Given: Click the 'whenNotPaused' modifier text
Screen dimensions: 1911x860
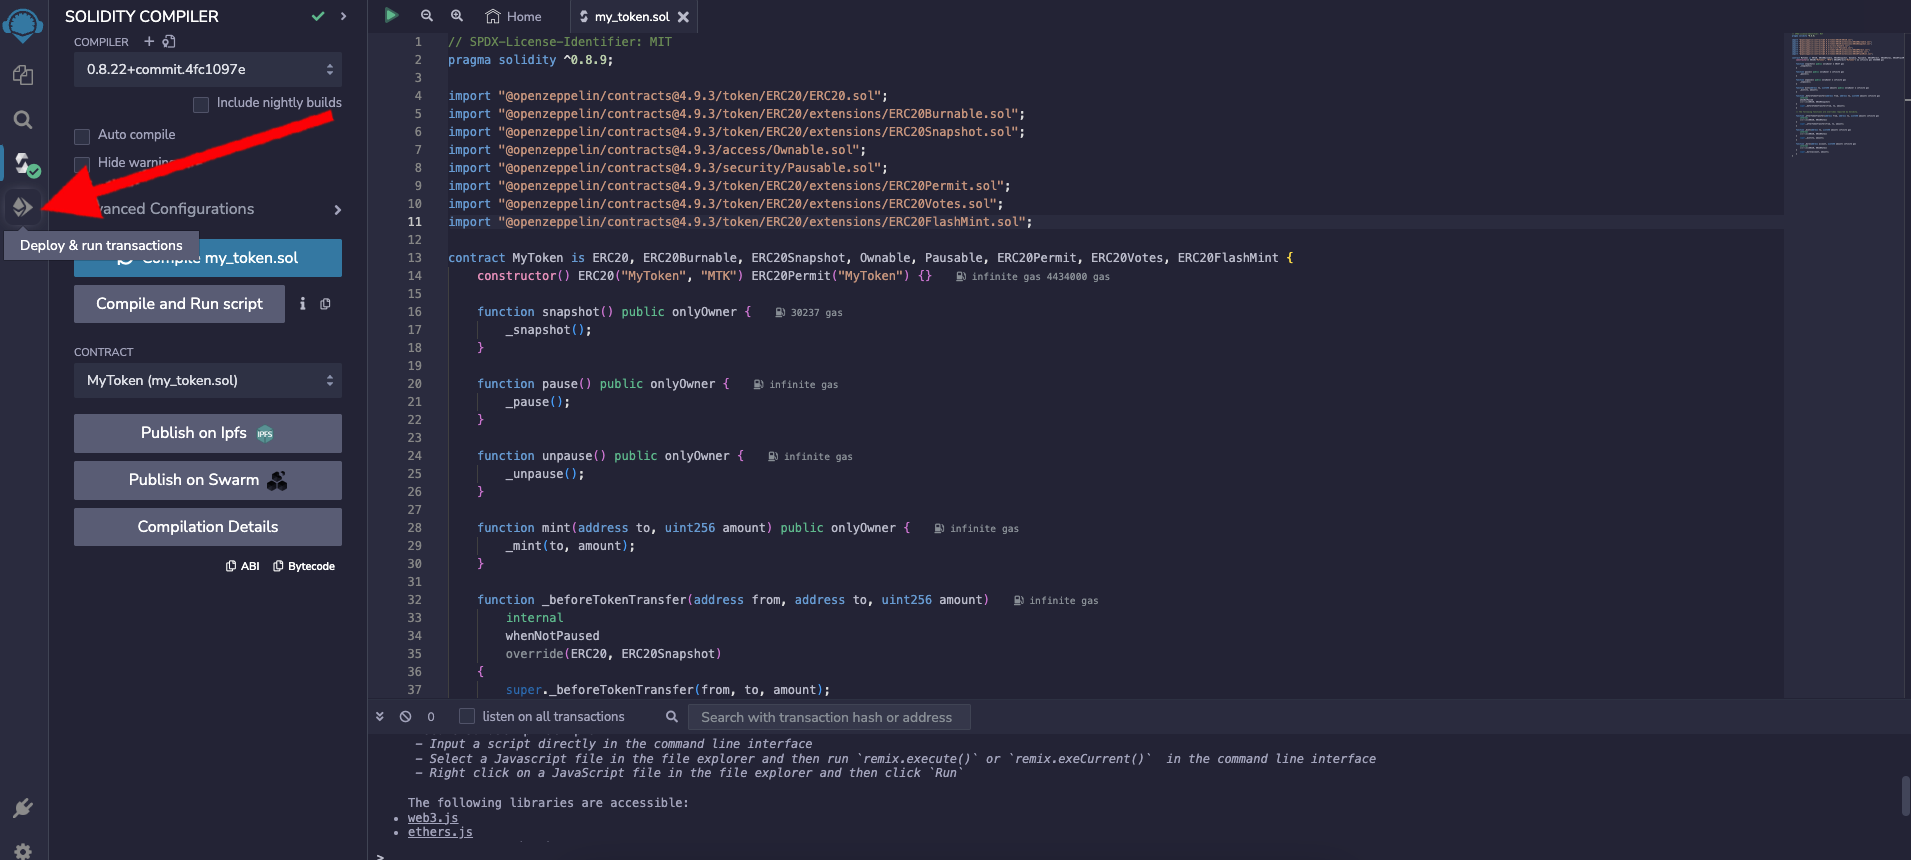Looking at the screenshot, I should [x=552, y=636].
